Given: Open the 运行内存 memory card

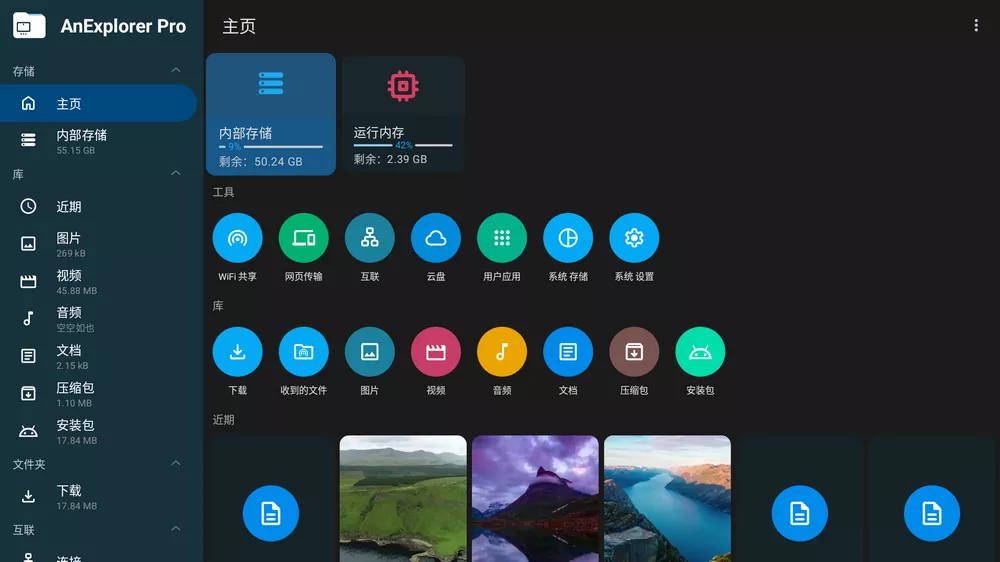Looking at the screenshot, I should [x=403, y=114].
